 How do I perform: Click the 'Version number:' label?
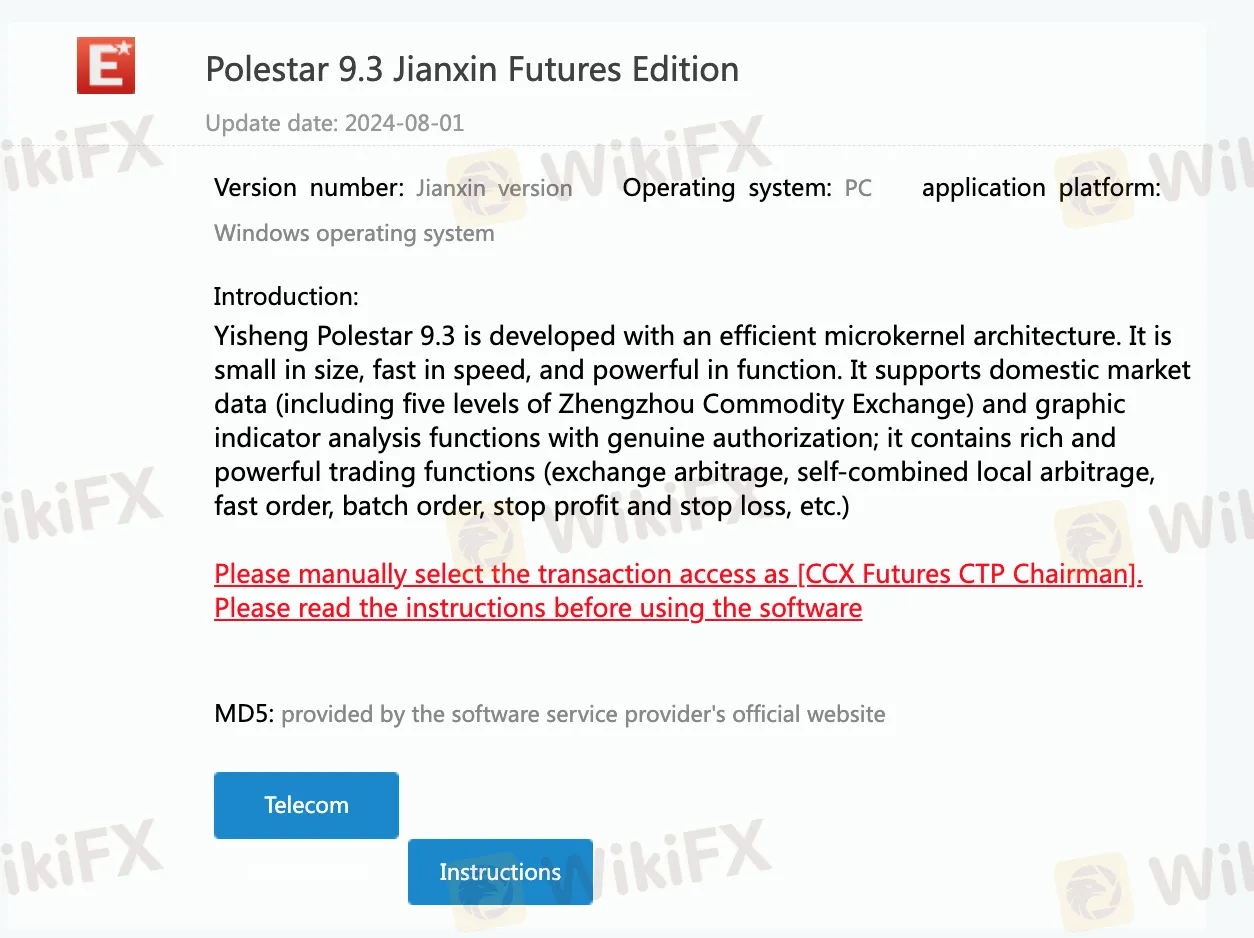[309, 188]
